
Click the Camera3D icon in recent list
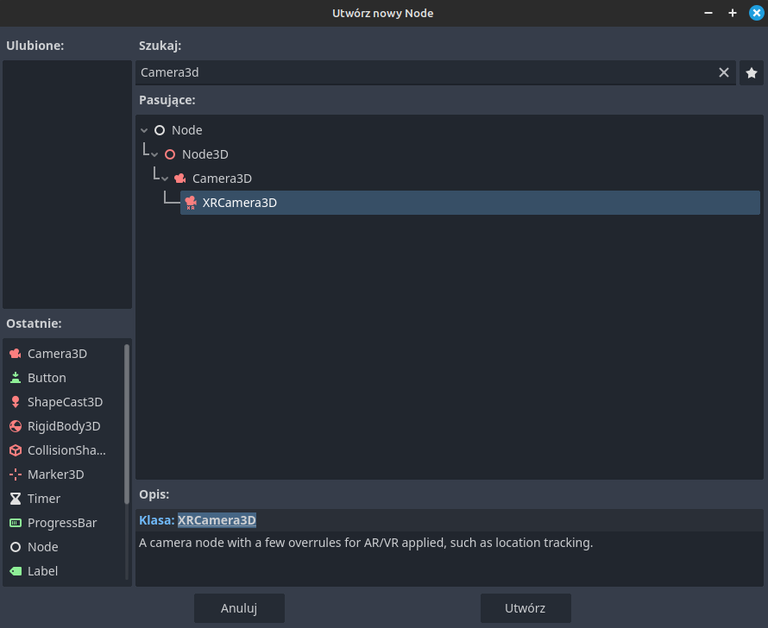click(15, 354)
